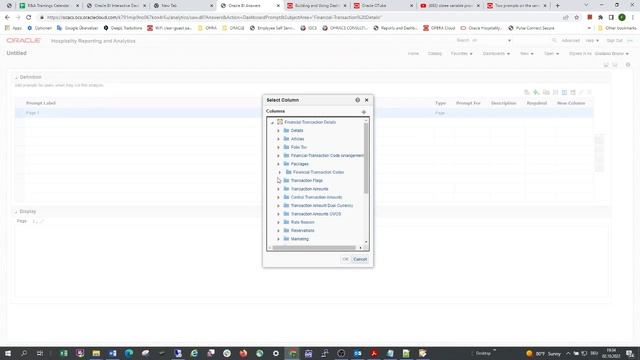Click the search magnifier icon

pos(554,40)
